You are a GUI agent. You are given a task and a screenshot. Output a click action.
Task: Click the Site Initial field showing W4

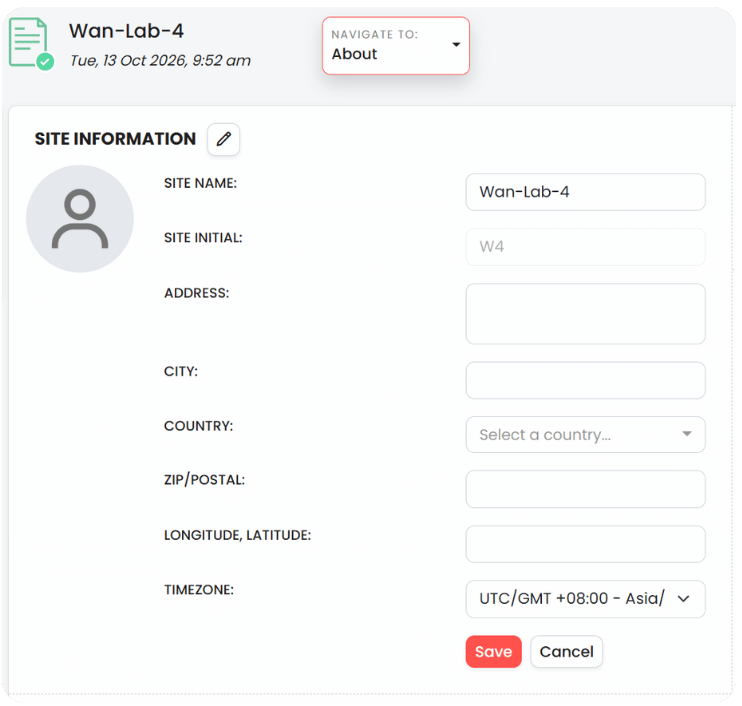[585, 247]
